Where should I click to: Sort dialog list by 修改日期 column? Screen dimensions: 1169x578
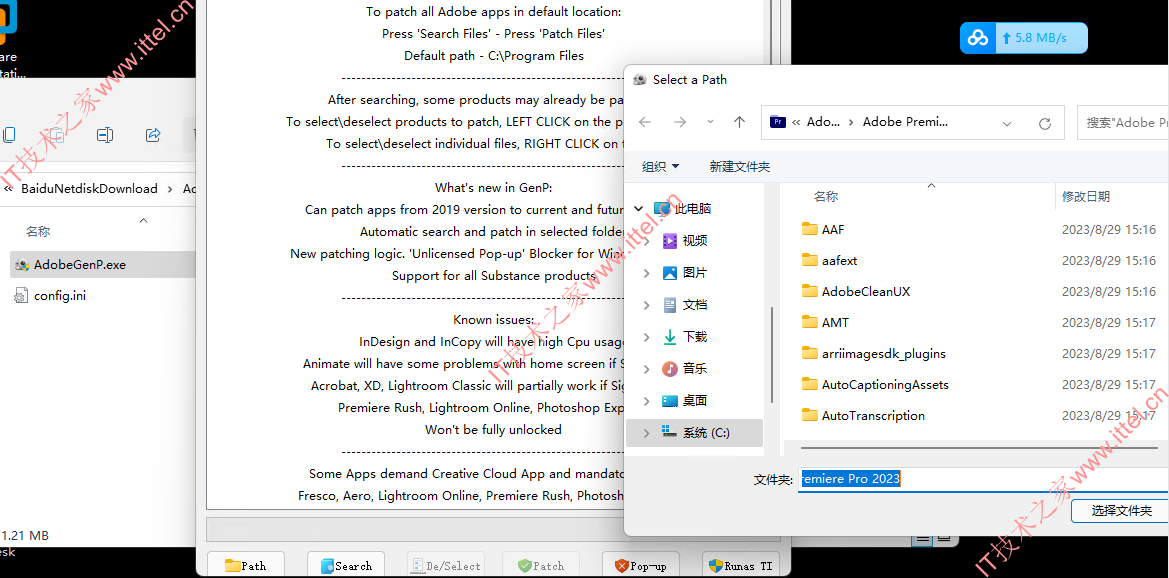click(1086, 196)
